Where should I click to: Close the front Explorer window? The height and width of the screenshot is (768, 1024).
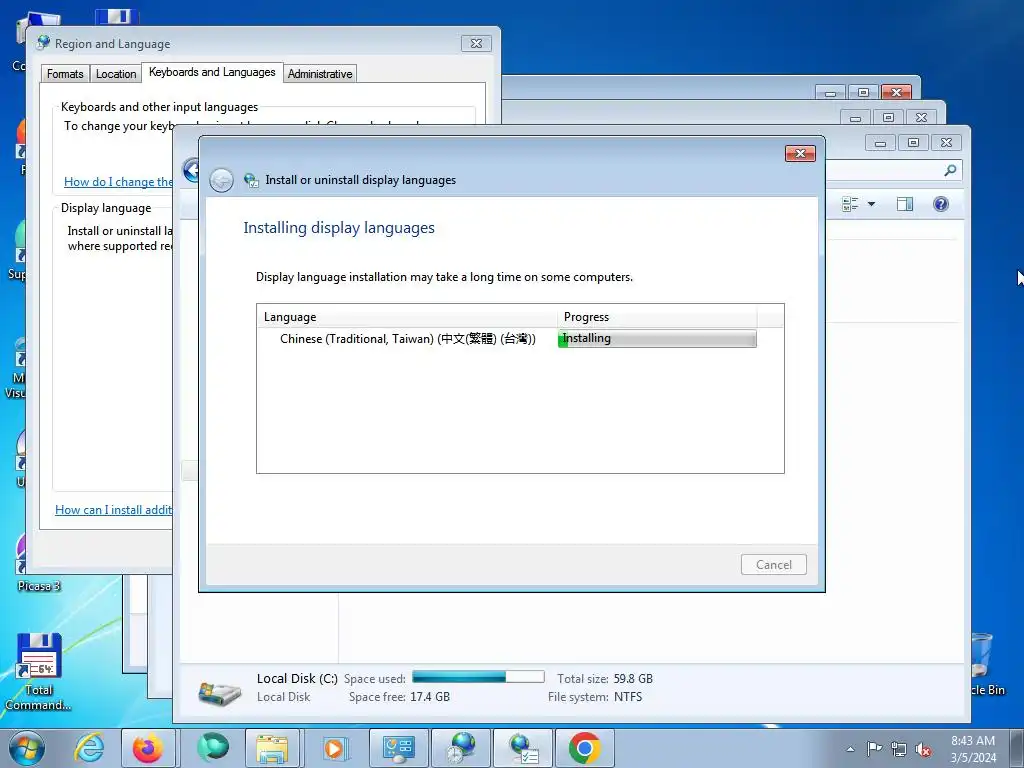pos(946,142)
